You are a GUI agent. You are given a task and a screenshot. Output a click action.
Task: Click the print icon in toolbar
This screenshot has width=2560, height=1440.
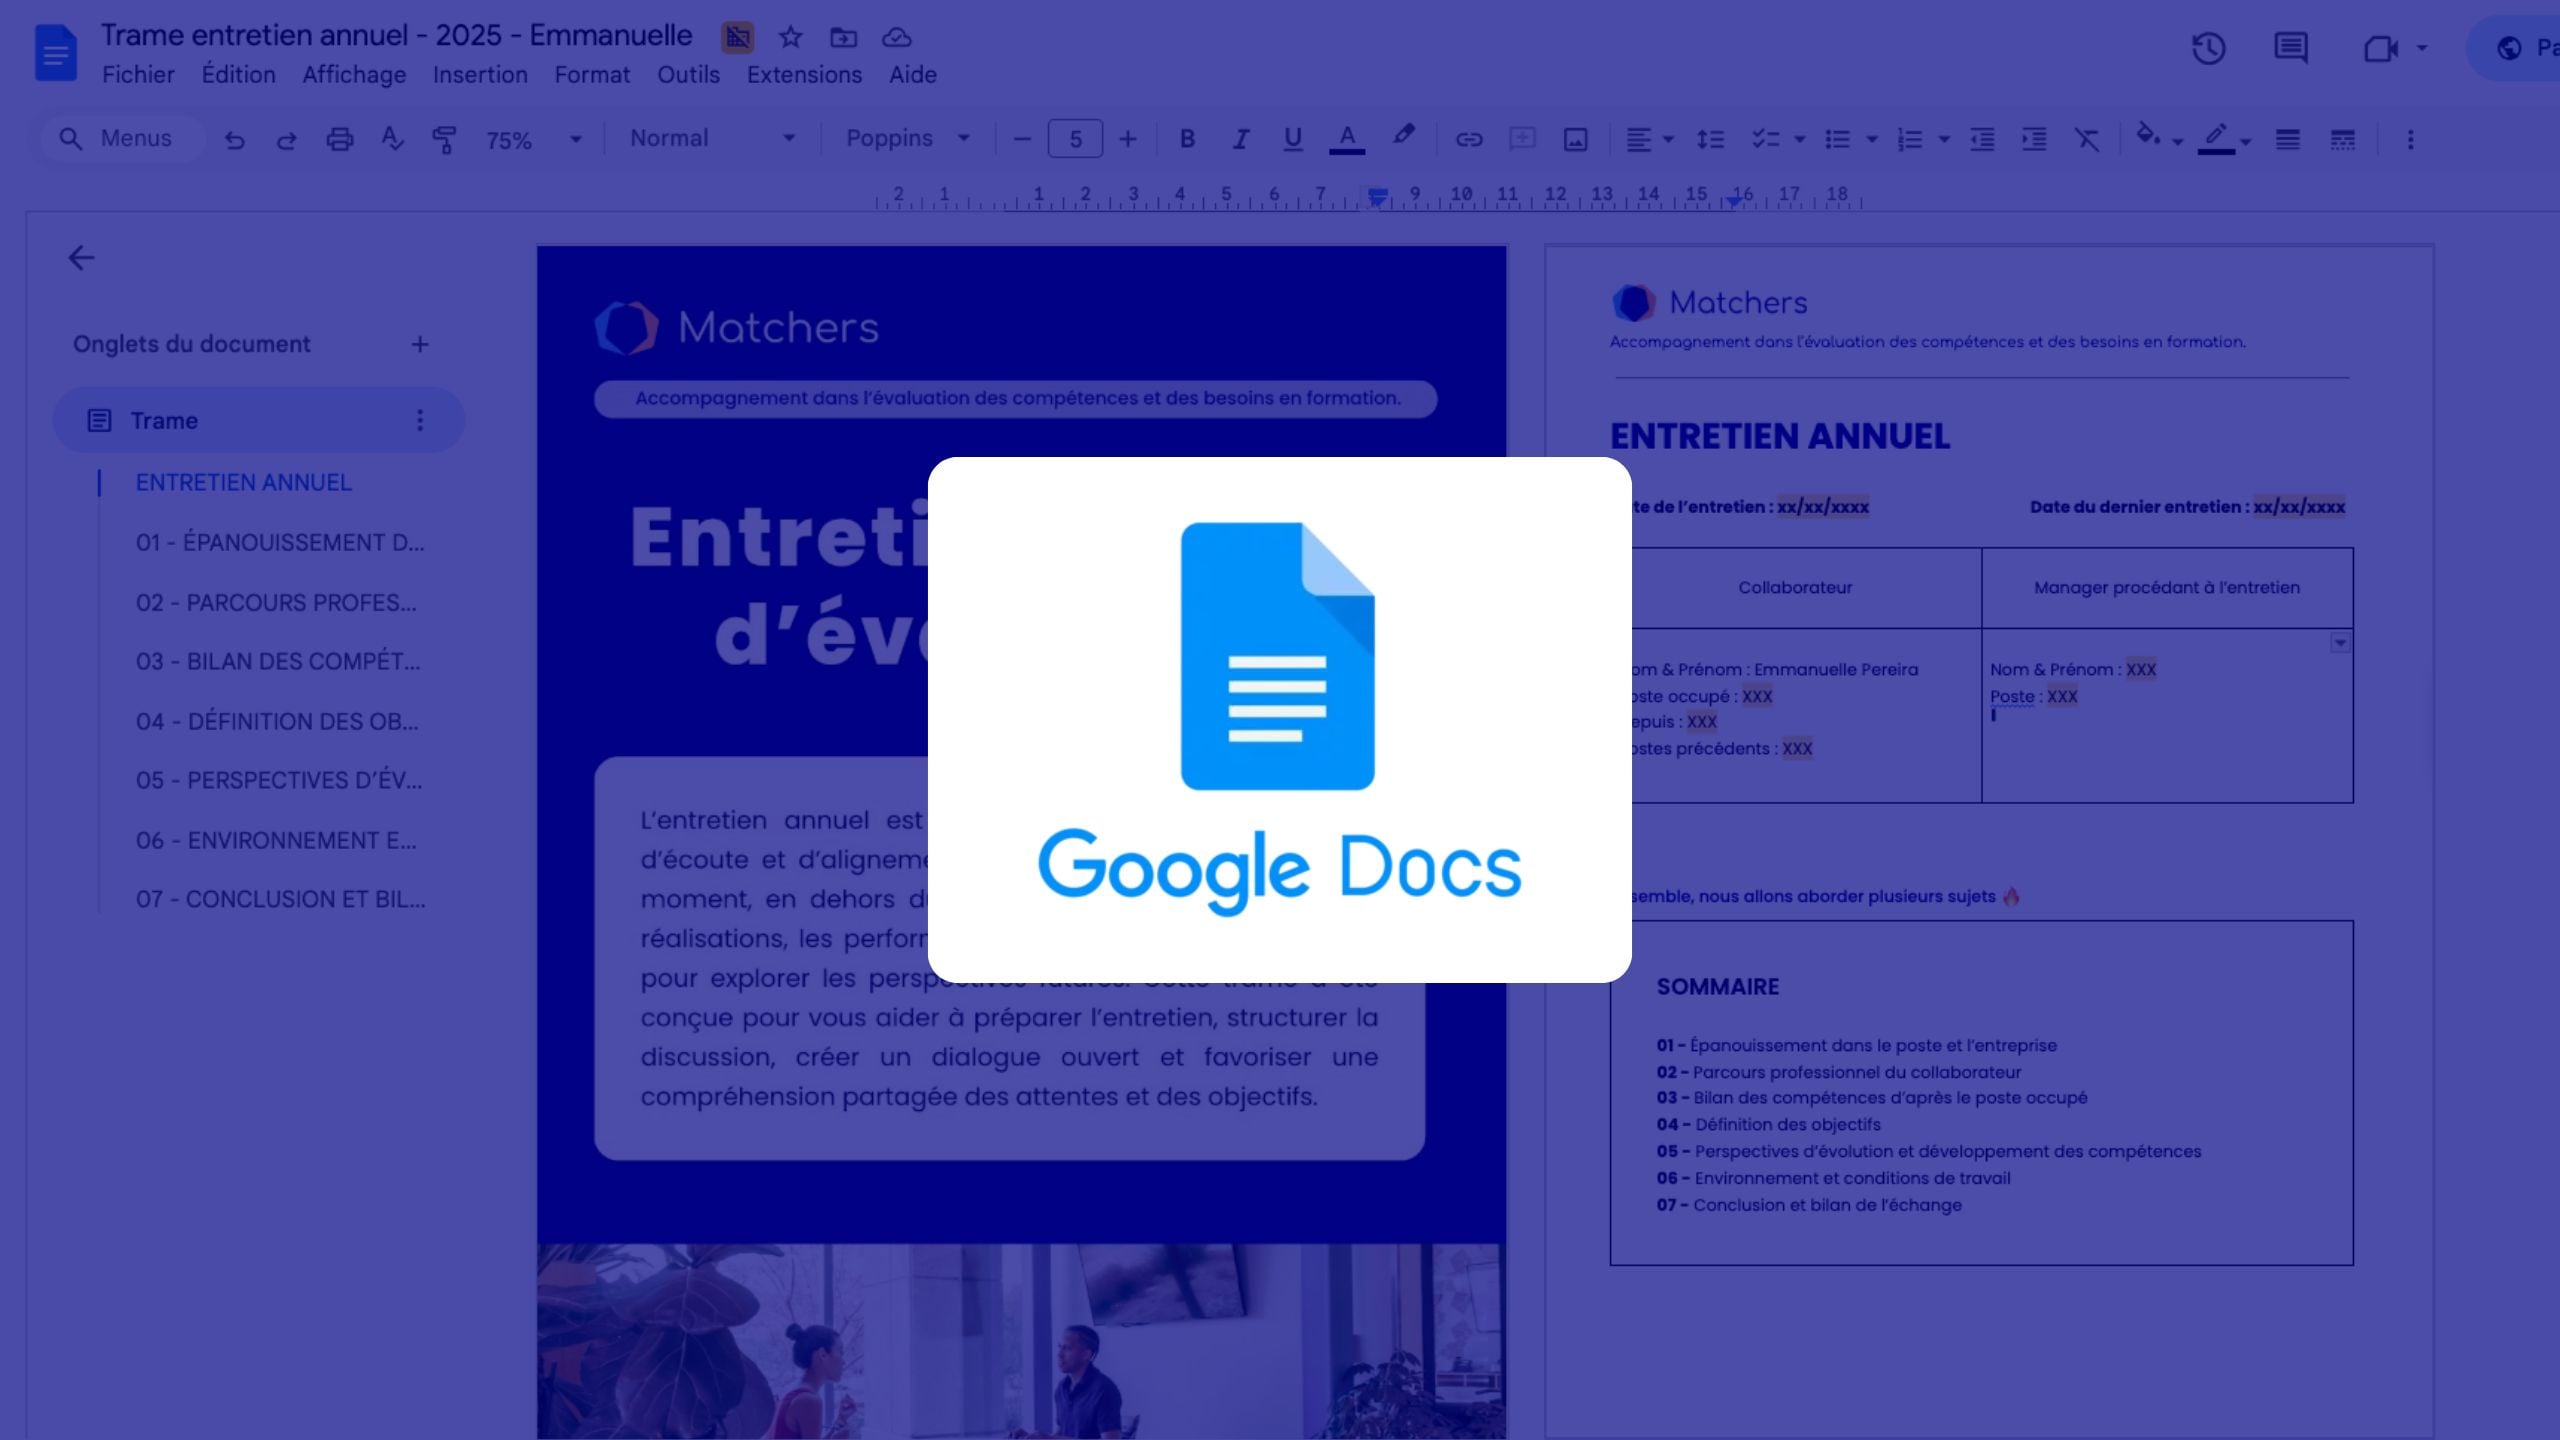pos(340,139)
